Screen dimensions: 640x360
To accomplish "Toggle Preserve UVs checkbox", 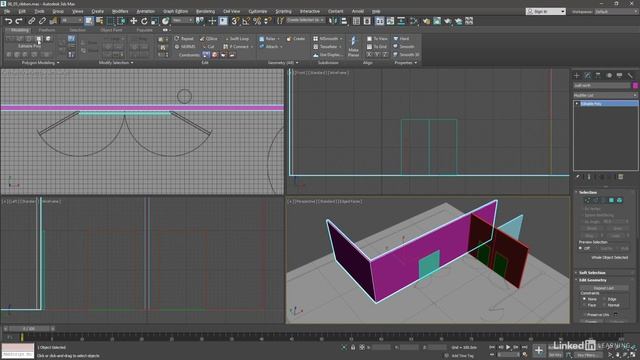I will click(x=584, y=315).
